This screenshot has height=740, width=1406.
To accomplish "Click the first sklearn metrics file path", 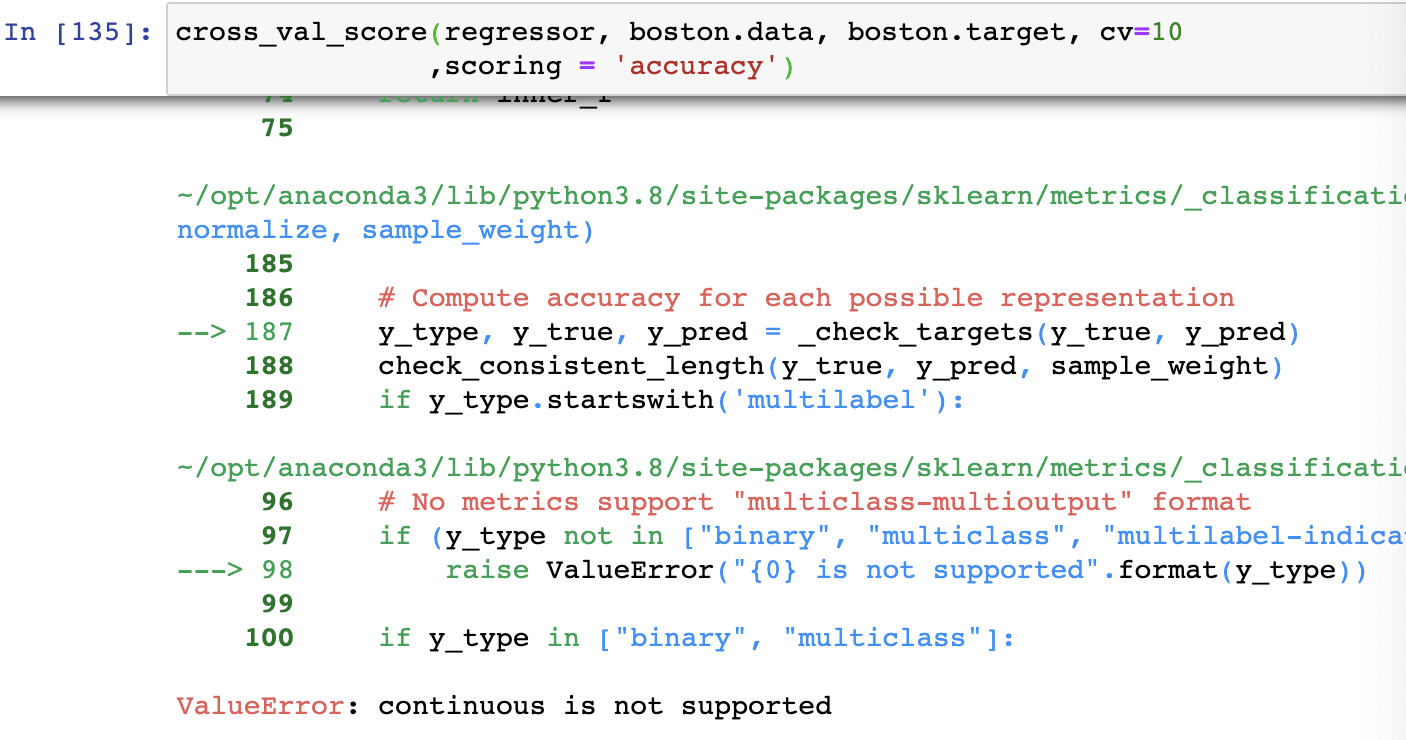I will pos(791,196).
